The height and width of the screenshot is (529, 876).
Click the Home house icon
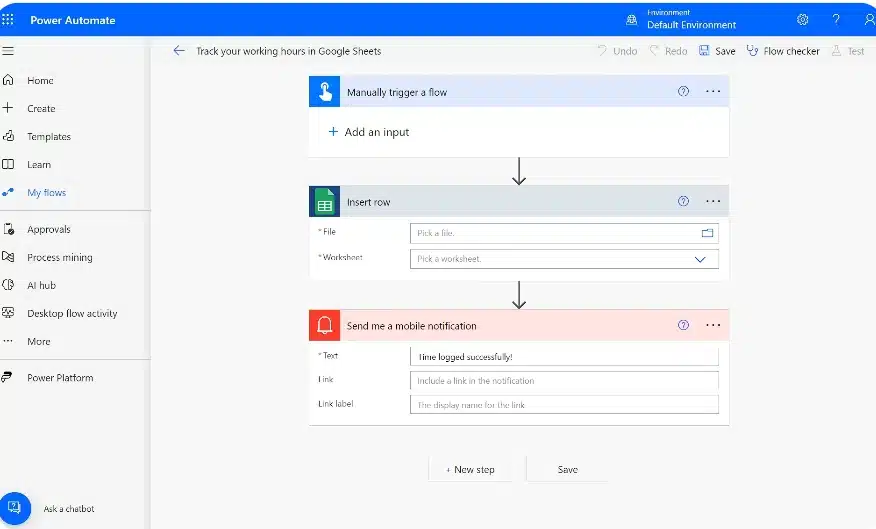coord(8,80)
